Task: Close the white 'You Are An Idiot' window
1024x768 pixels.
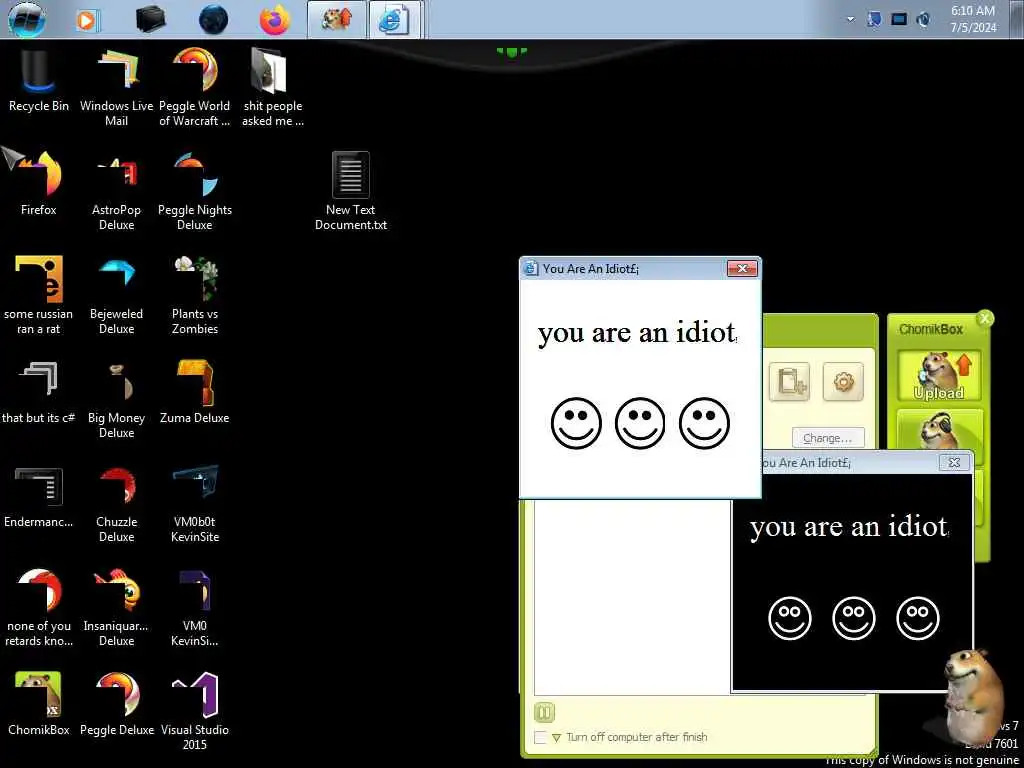Action: pyautogui.click(x=742, y=268)
